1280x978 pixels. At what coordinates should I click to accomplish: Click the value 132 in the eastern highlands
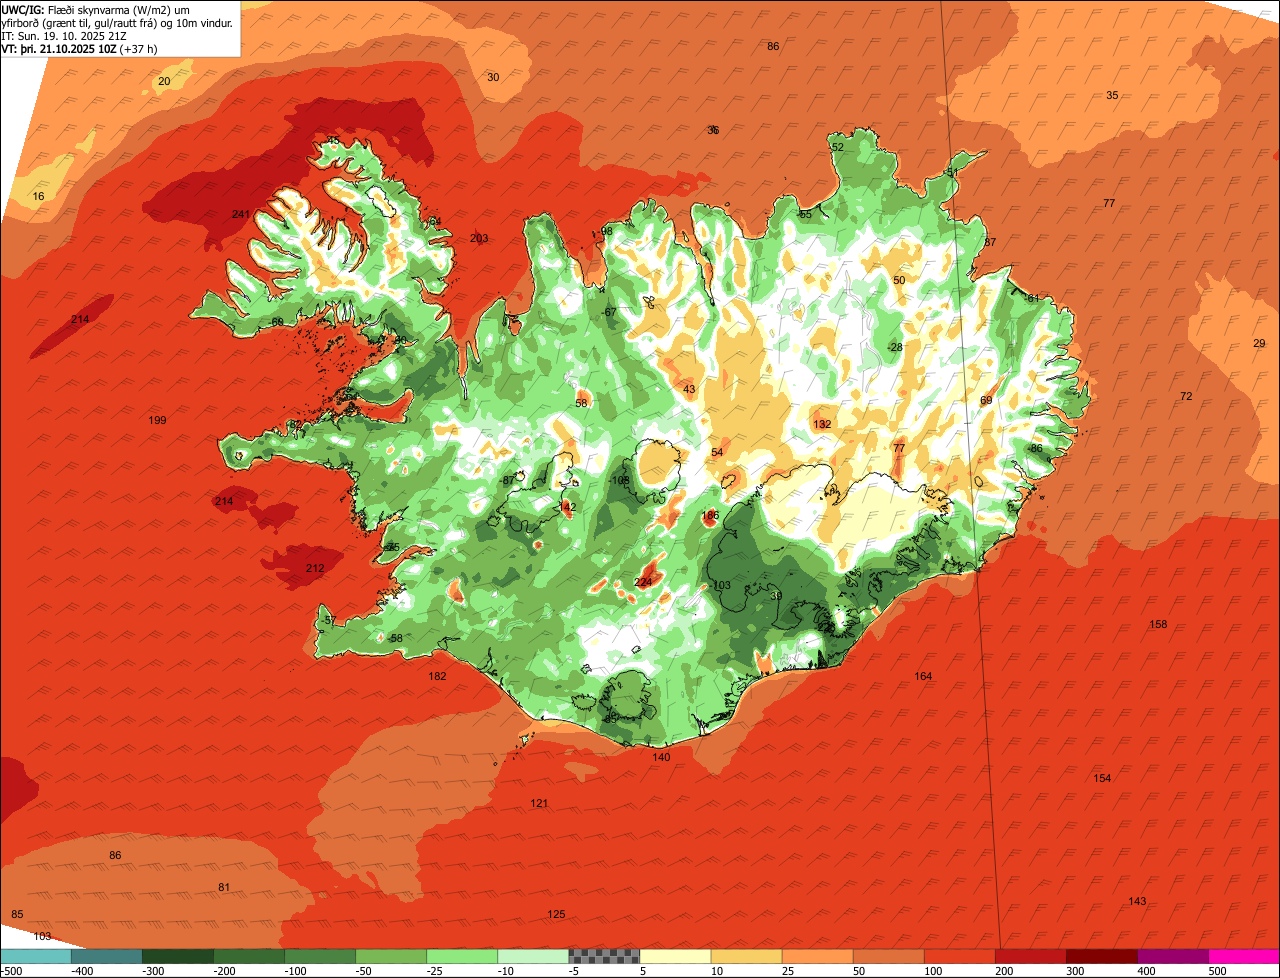coord(822,424)
